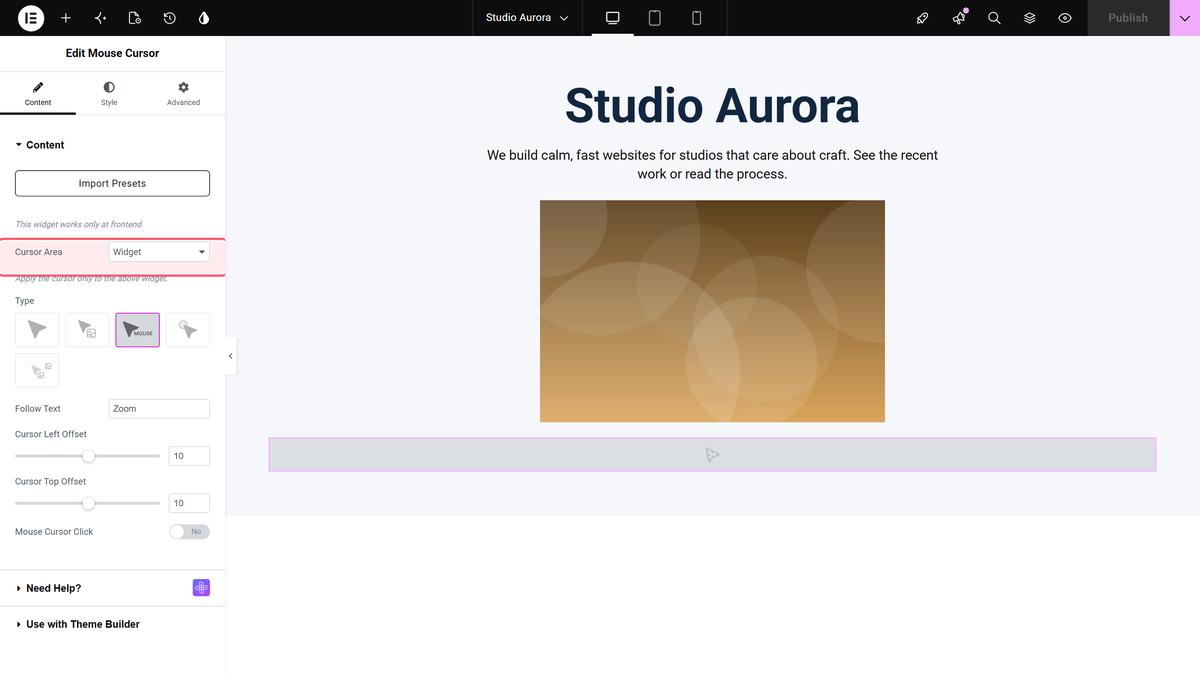
Task: Click the rocket icon in the top bar
Action: (x=923, y=18)
